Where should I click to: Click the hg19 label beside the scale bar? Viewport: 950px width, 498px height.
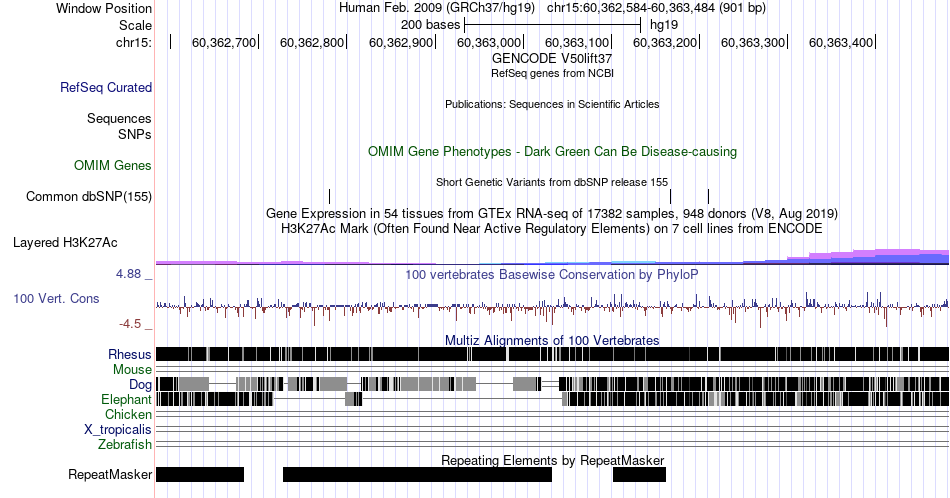coord(663,25)
